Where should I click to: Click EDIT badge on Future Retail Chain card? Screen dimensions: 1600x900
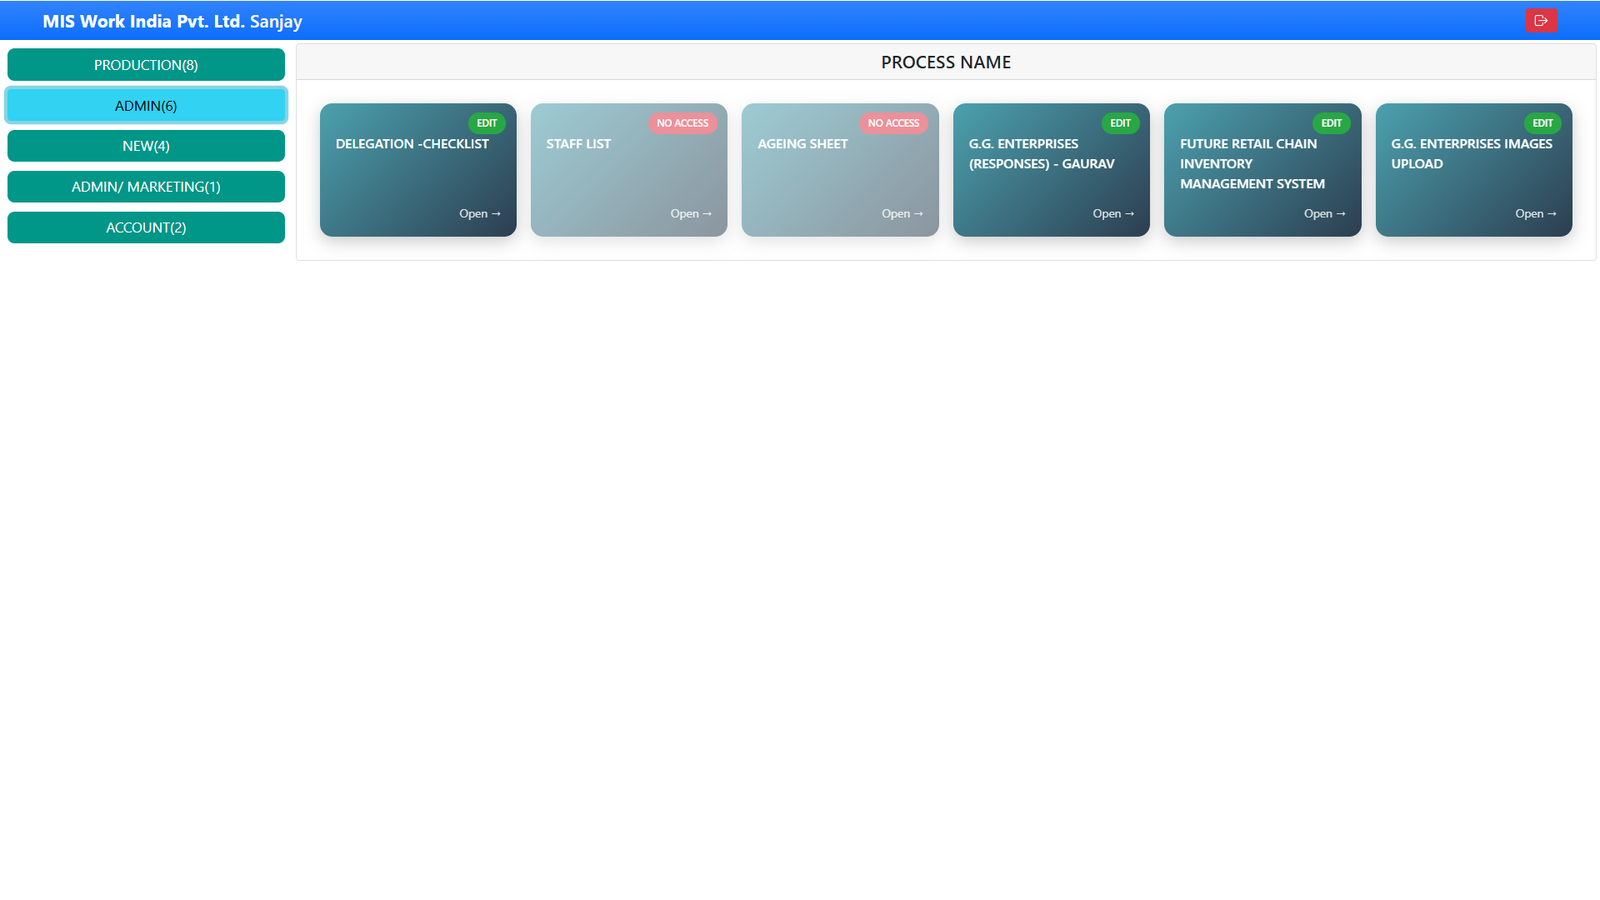click(x=1331, y=123)
